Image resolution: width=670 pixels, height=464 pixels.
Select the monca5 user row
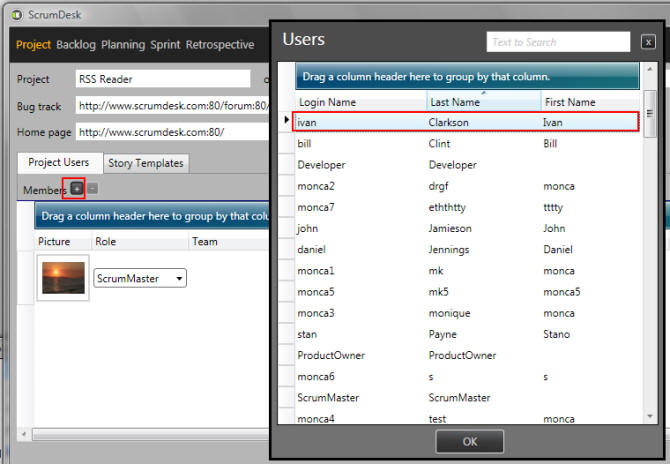(467, 292)
